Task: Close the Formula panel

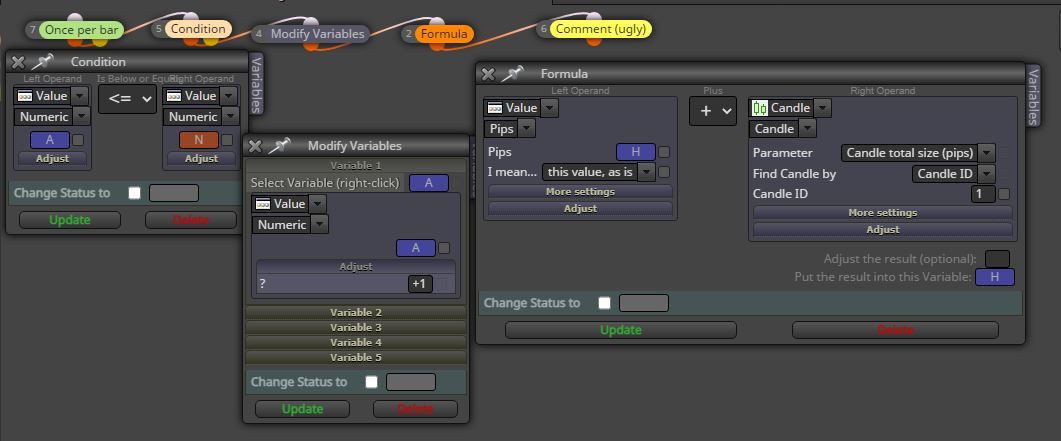Action: coord(488,74)
